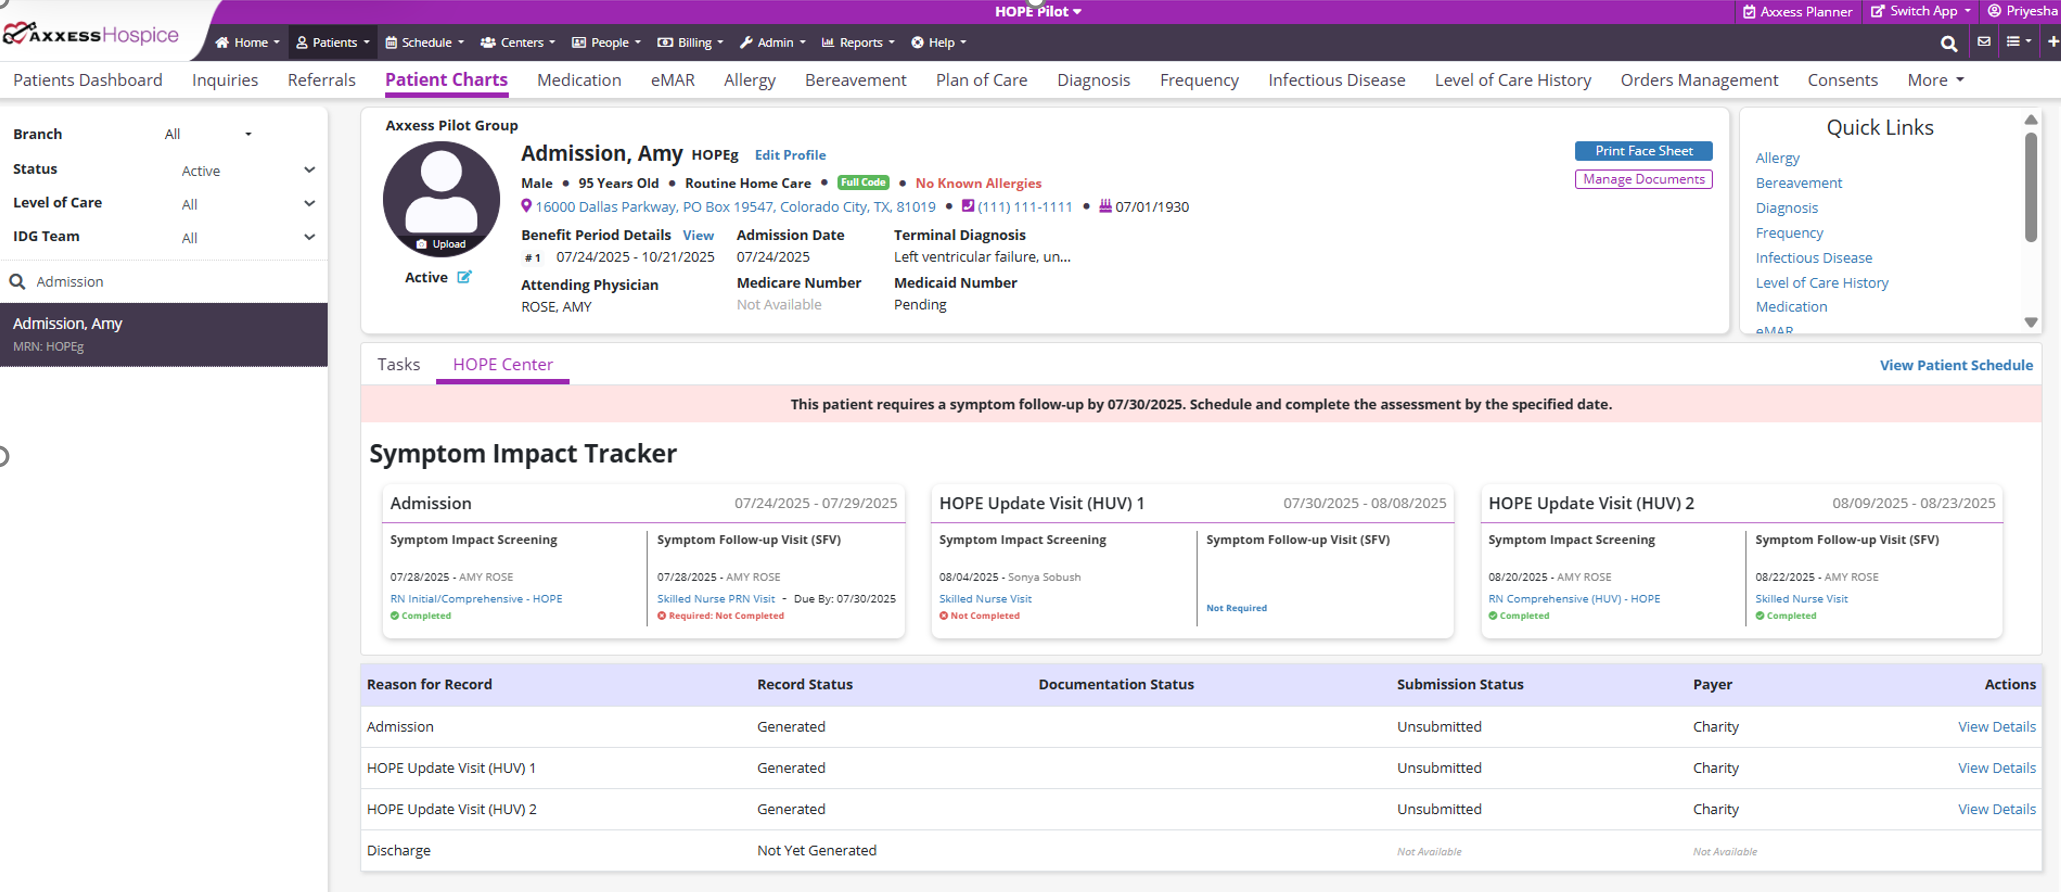
Task: Open the Home menu
Action: pos(248,43)
